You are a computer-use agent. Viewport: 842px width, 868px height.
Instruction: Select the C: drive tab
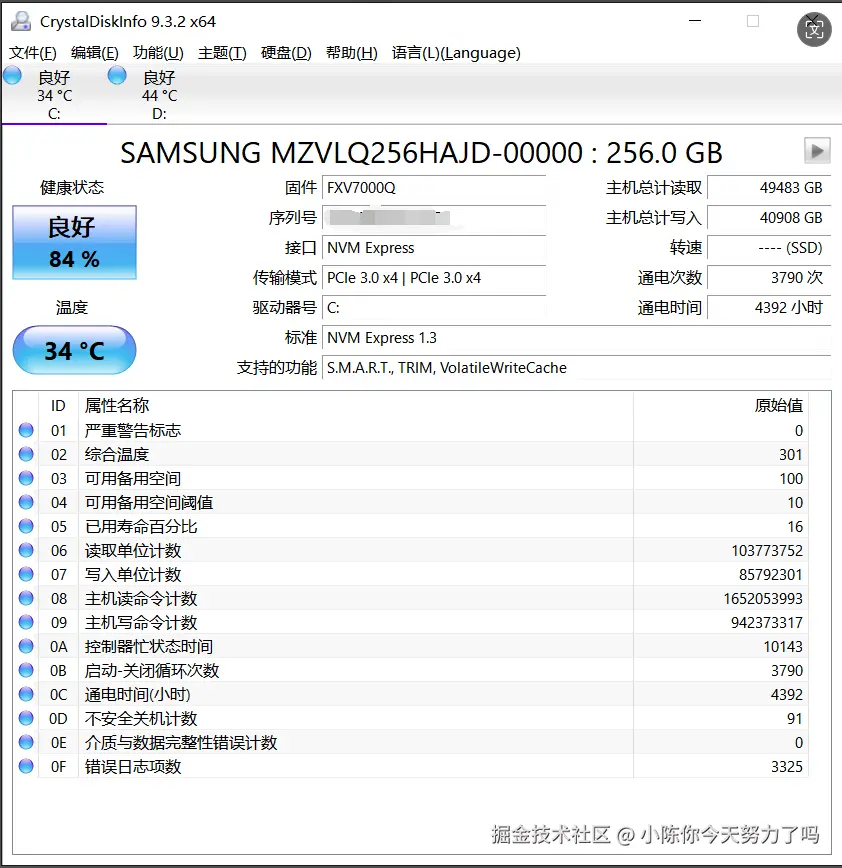click(50, 95)
